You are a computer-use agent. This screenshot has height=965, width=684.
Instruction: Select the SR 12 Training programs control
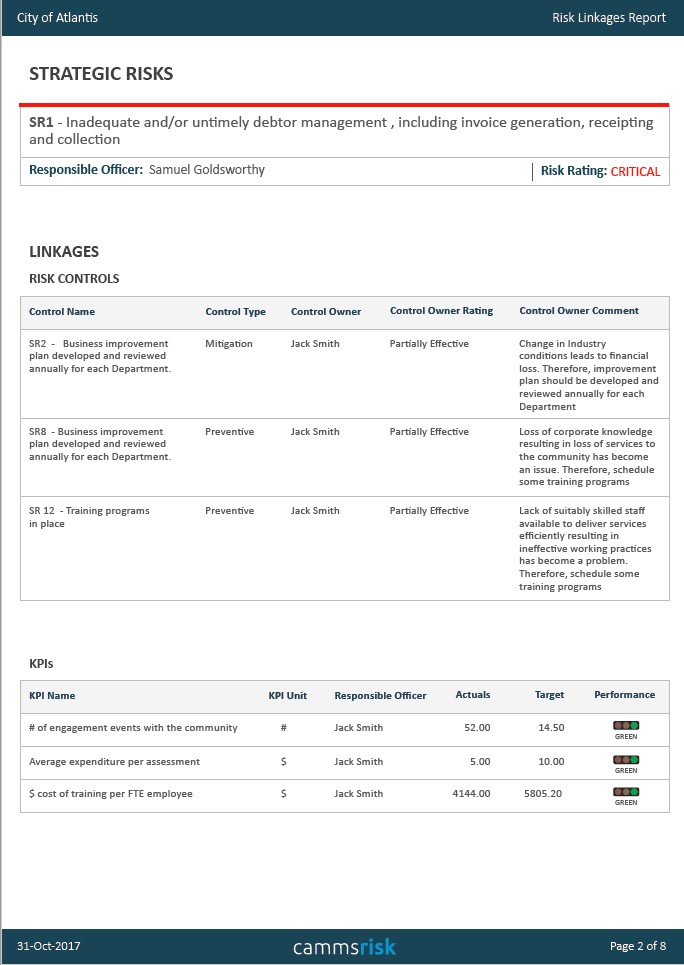point(89,517)
